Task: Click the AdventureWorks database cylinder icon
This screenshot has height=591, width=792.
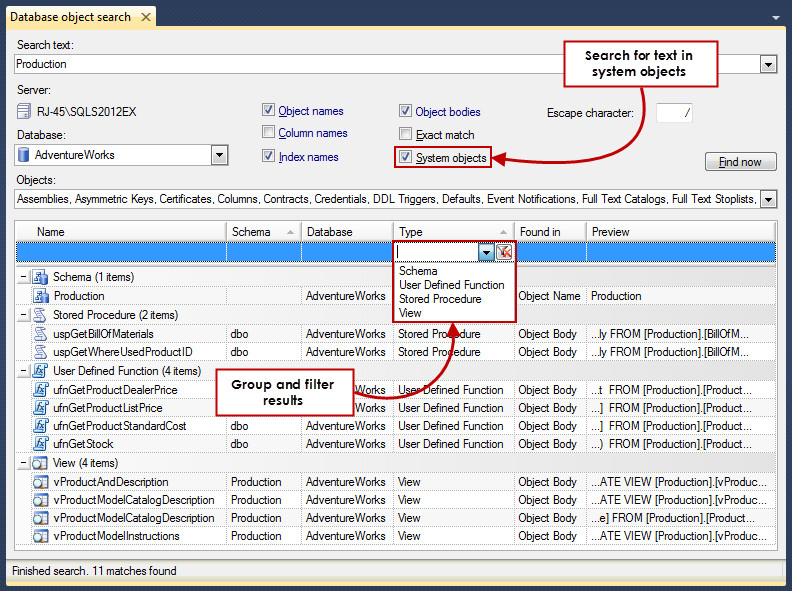Action: pos(23,155)
